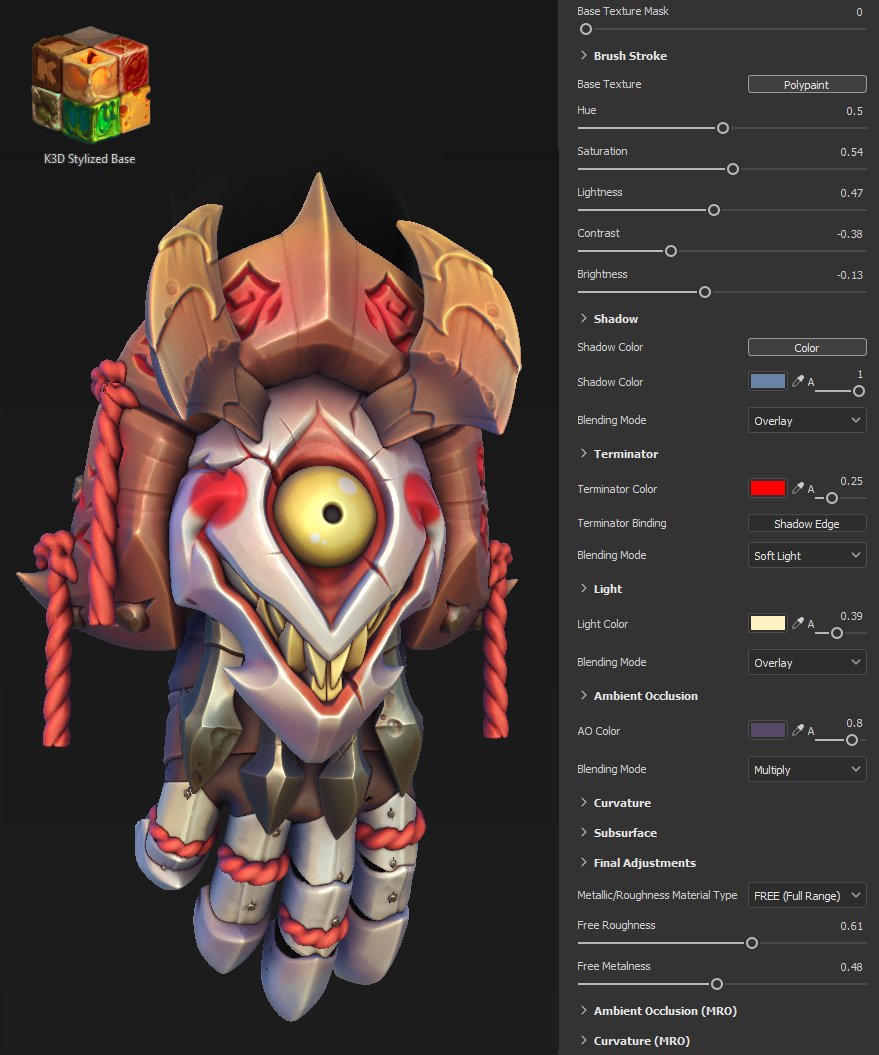Click the Polypaint Base Texture button
Screen dimensions: 879x1055
807,84
